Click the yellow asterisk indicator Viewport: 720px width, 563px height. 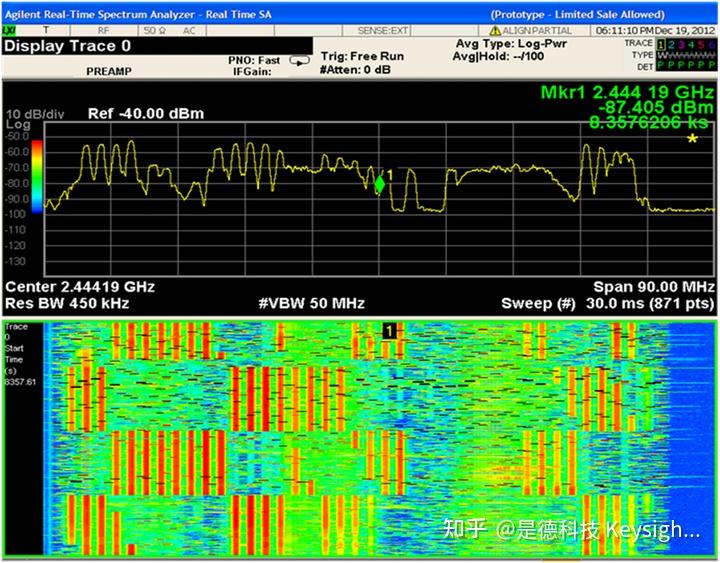[692, 139]
